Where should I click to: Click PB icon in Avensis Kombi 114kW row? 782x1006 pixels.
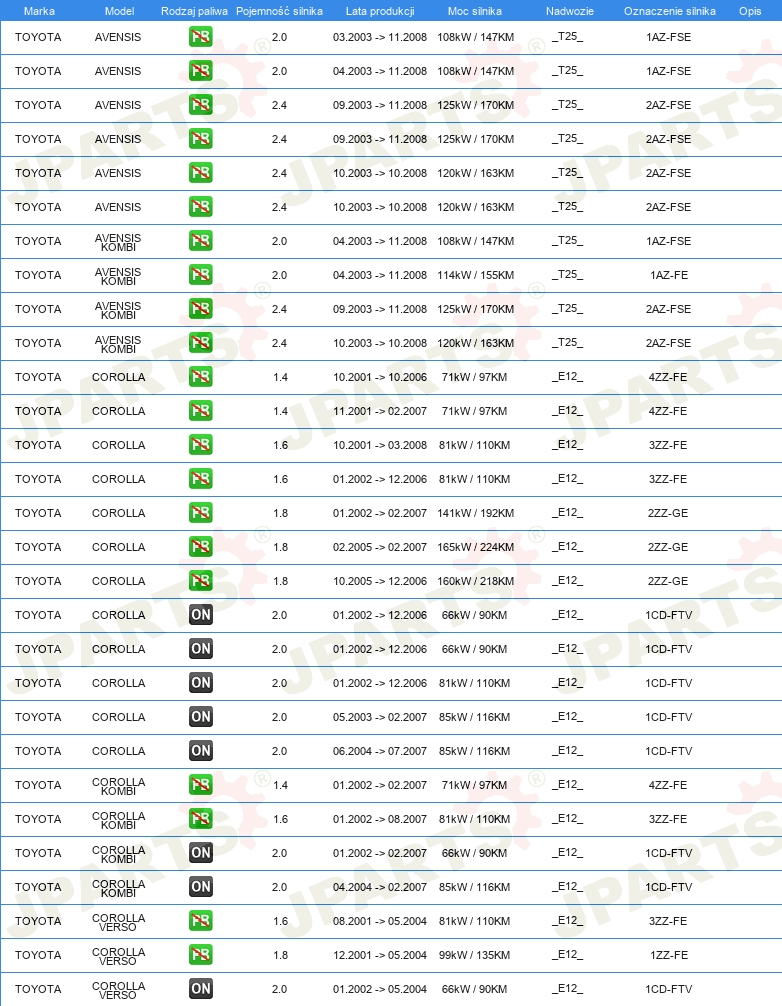[x=201, y=275]
